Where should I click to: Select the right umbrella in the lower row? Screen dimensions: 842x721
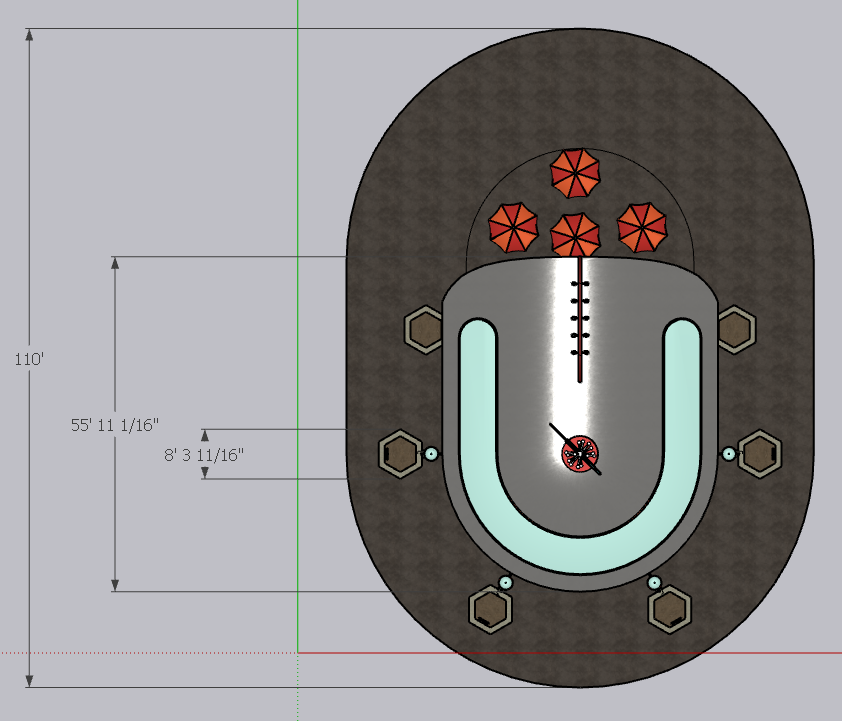(642, 227)
